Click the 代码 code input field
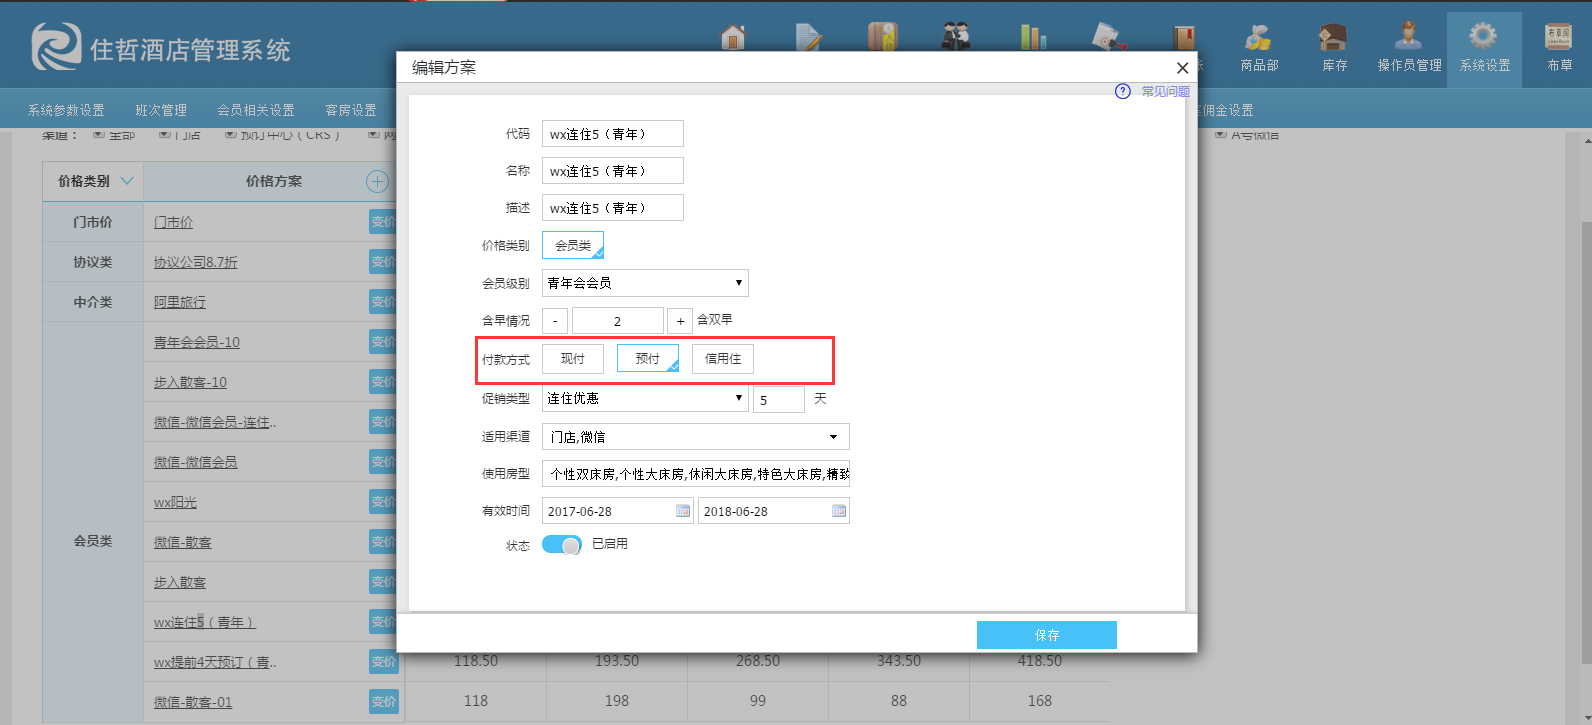Viewport: 1592px width, 725px height. point(612,134)
